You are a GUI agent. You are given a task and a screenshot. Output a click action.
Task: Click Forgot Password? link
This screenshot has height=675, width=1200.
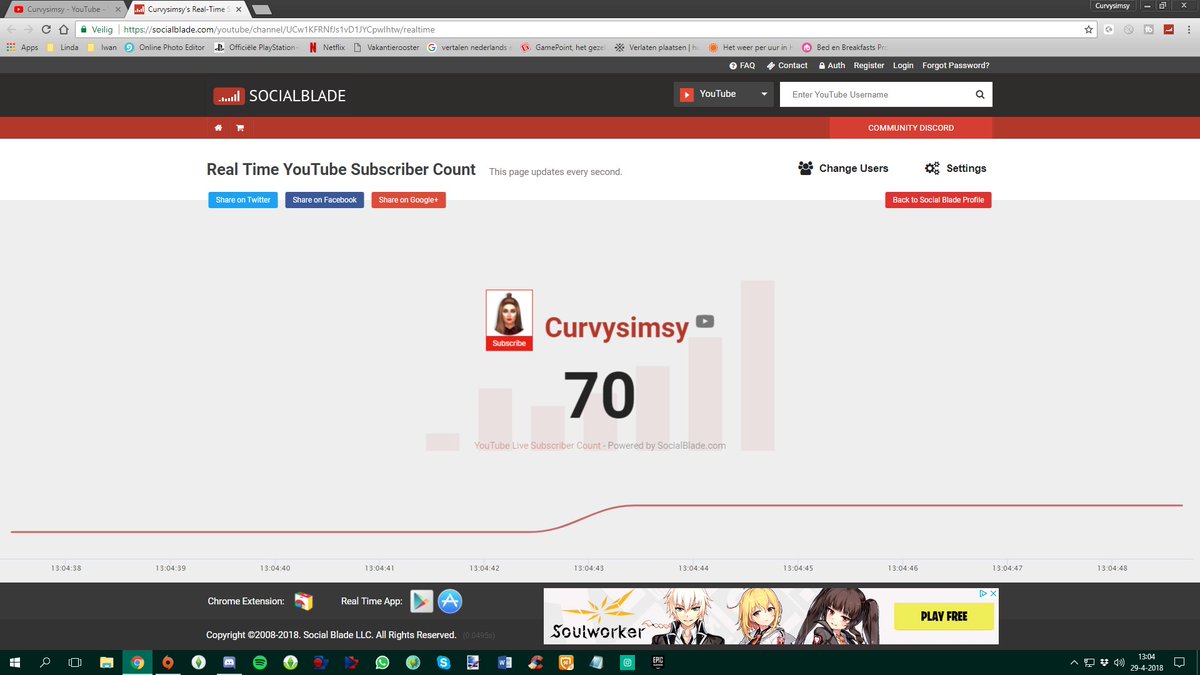pos(956,65)
